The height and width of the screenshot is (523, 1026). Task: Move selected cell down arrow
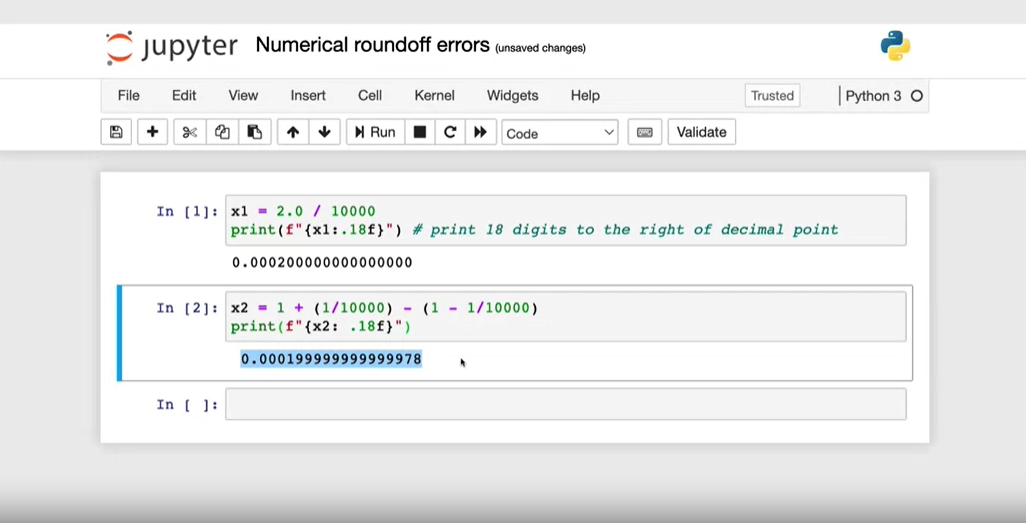325,132
